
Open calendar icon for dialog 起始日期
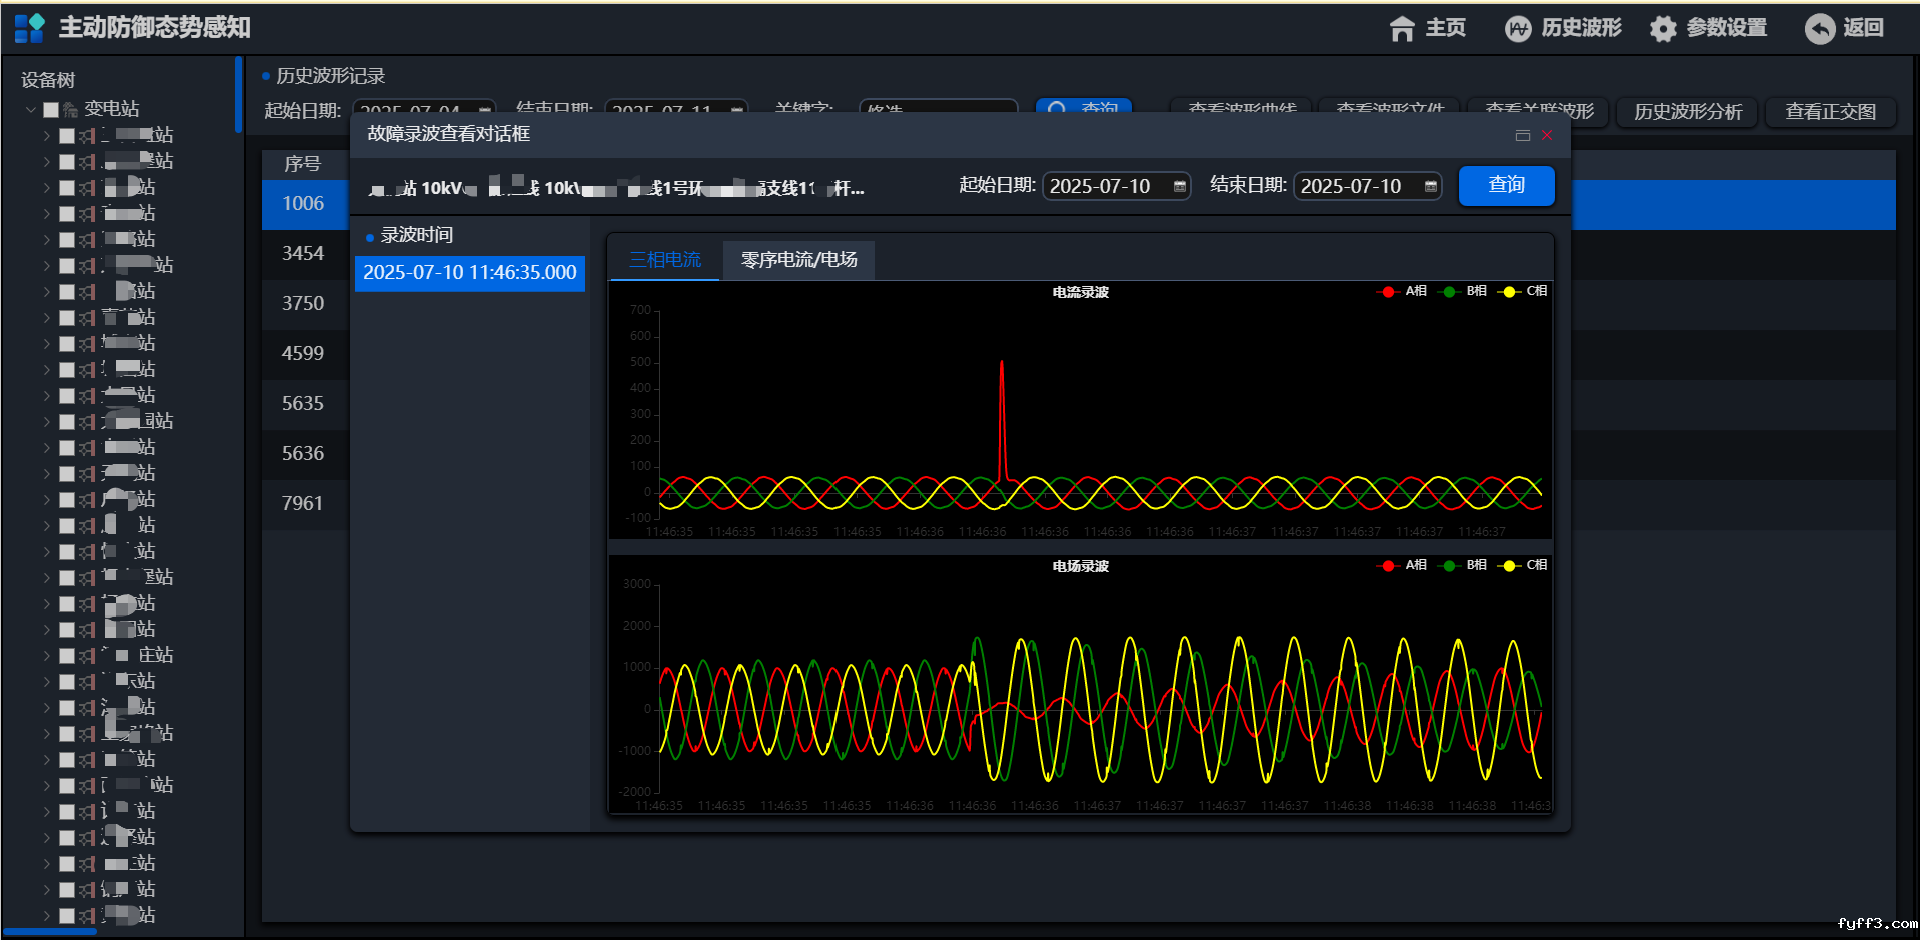point(1180,187)
